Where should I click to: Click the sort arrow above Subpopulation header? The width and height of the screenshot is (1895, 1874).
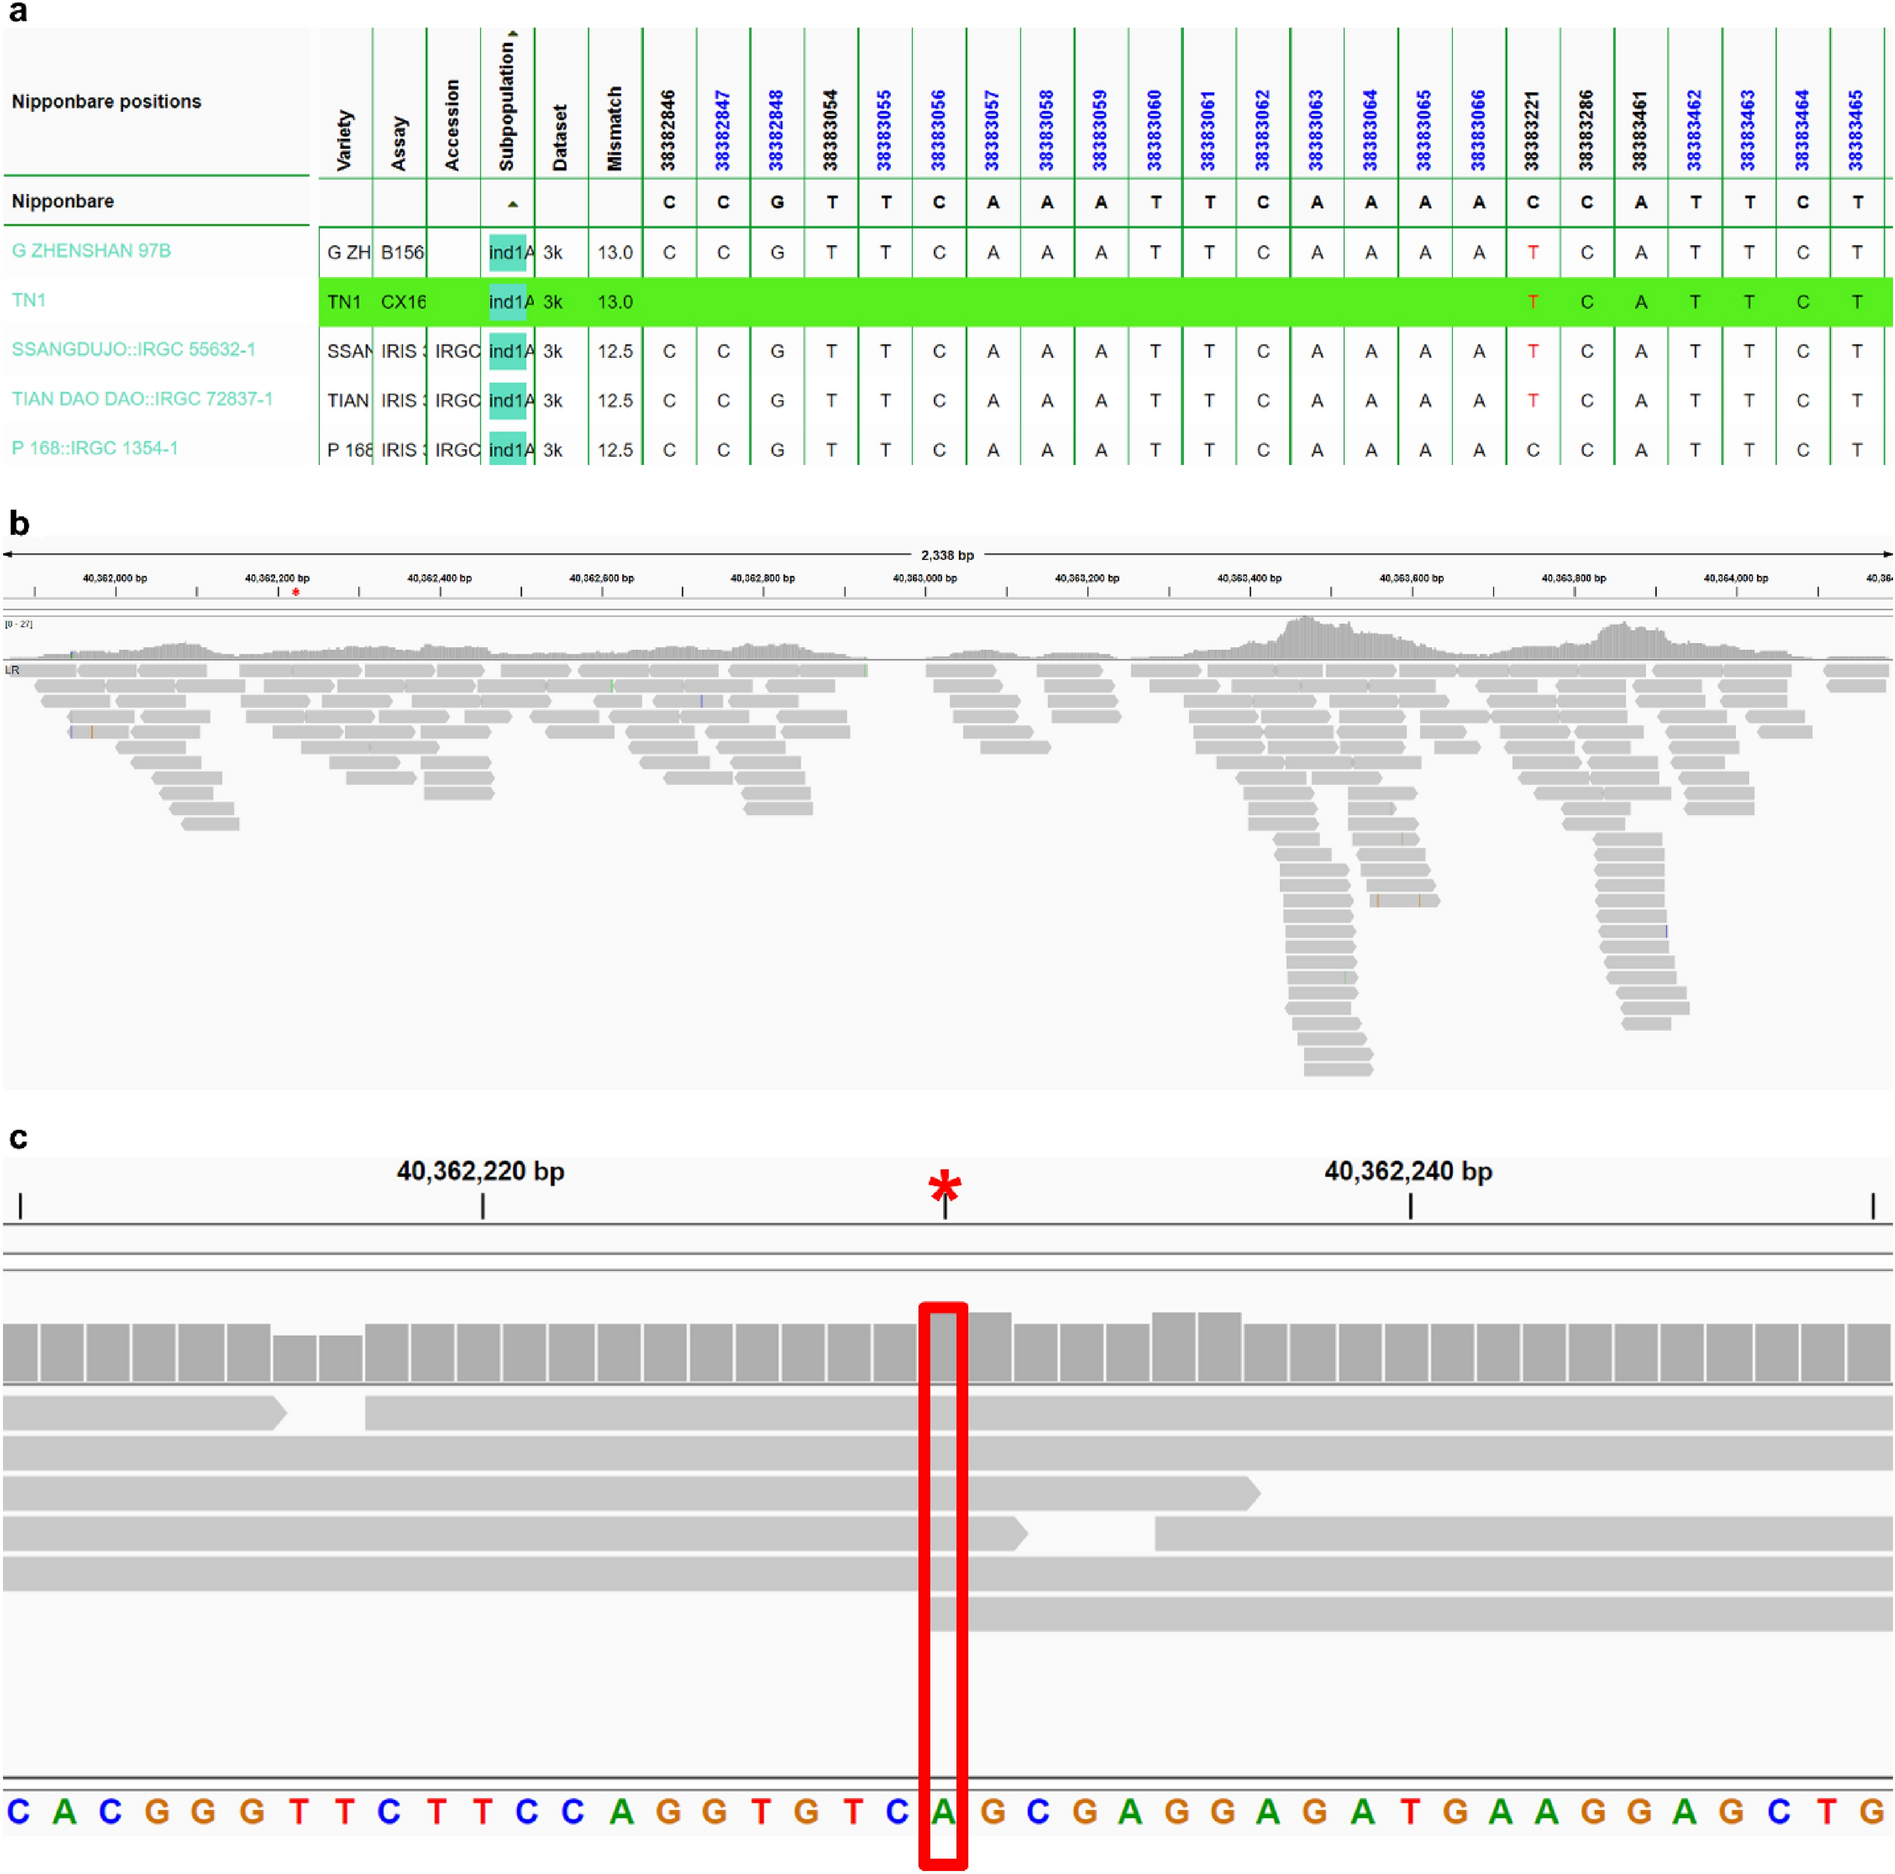click(x=513, y=34)
